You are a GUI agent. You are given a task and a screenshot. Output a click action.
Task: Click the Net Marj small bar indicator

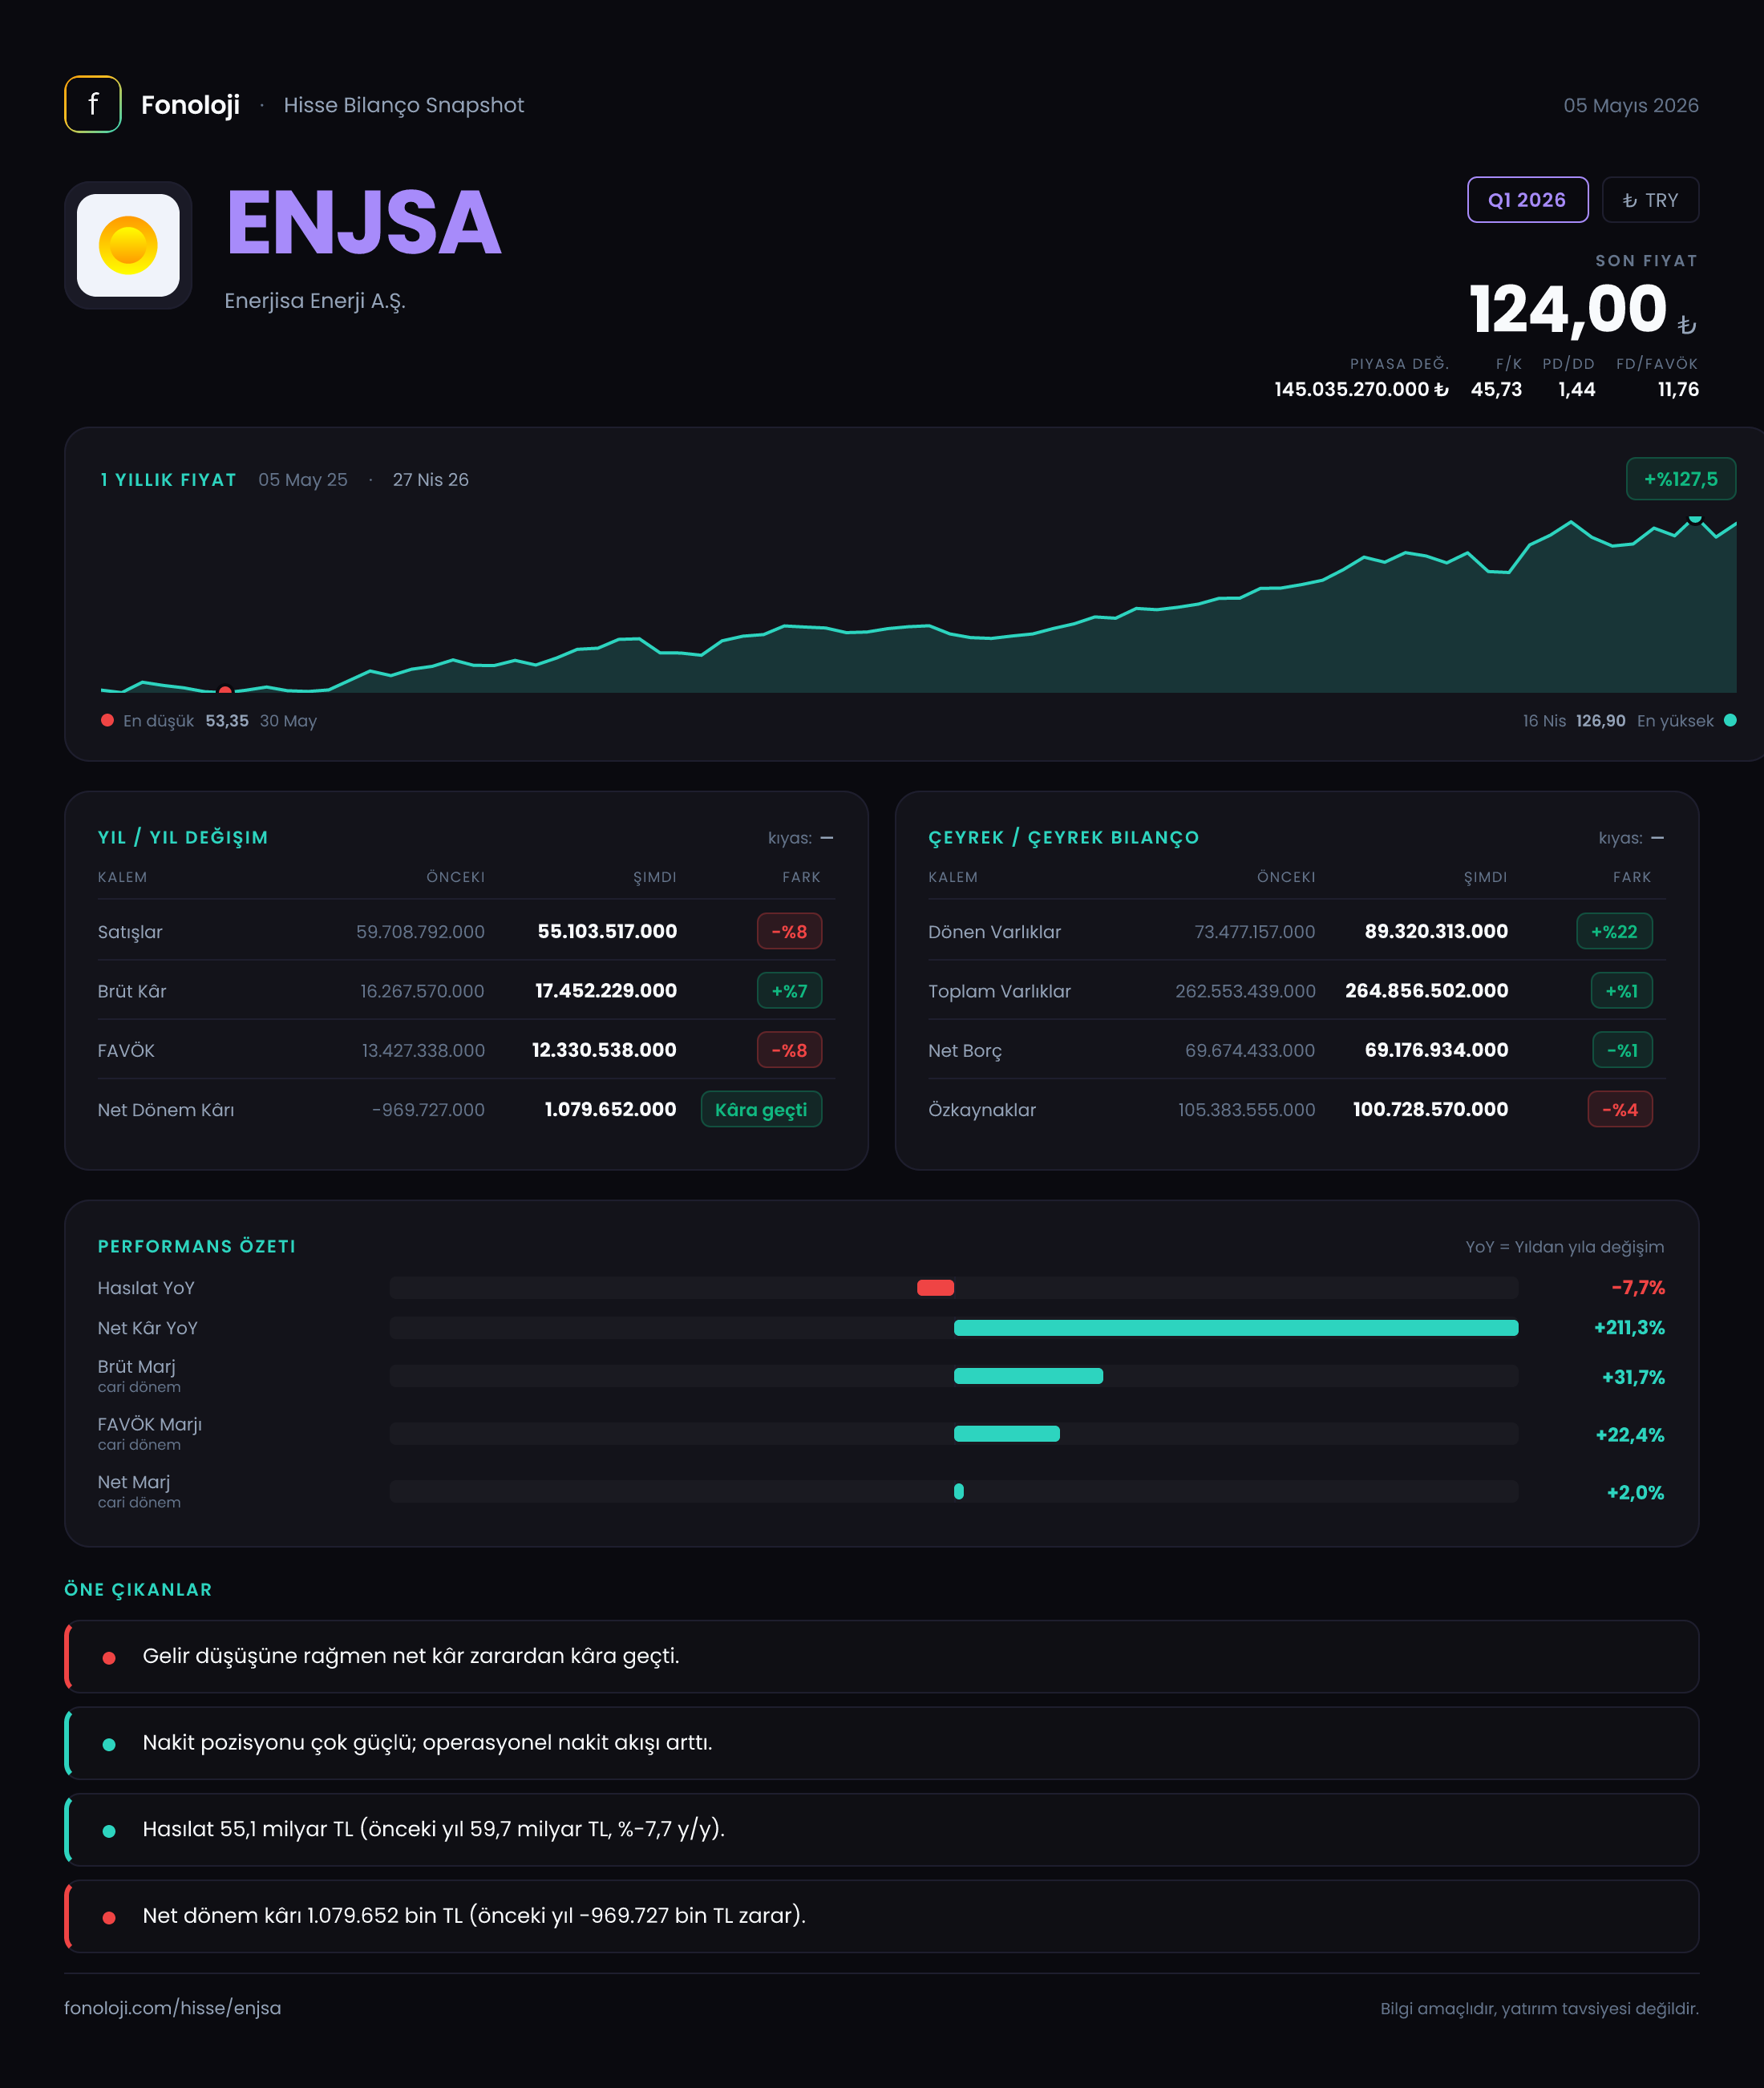click(958, 1491)
